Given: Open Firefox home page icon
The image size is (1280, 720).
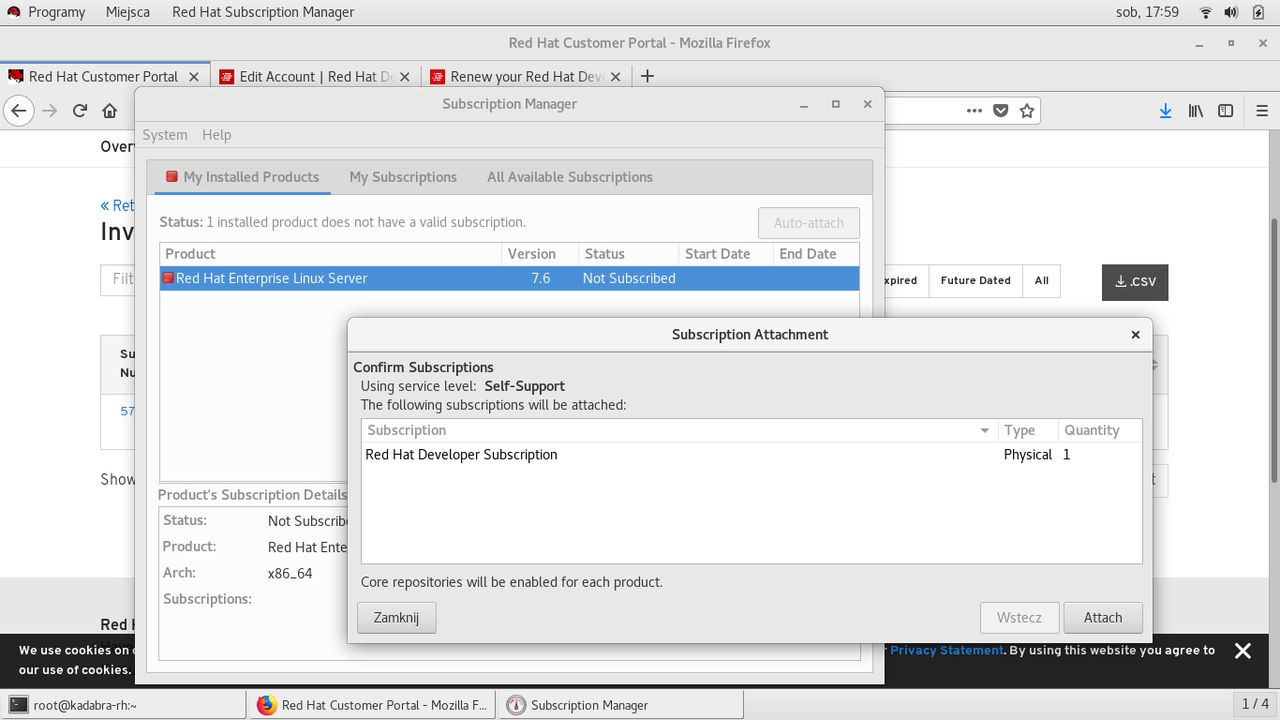Looking at the screenshot, I should pos(110,111).
